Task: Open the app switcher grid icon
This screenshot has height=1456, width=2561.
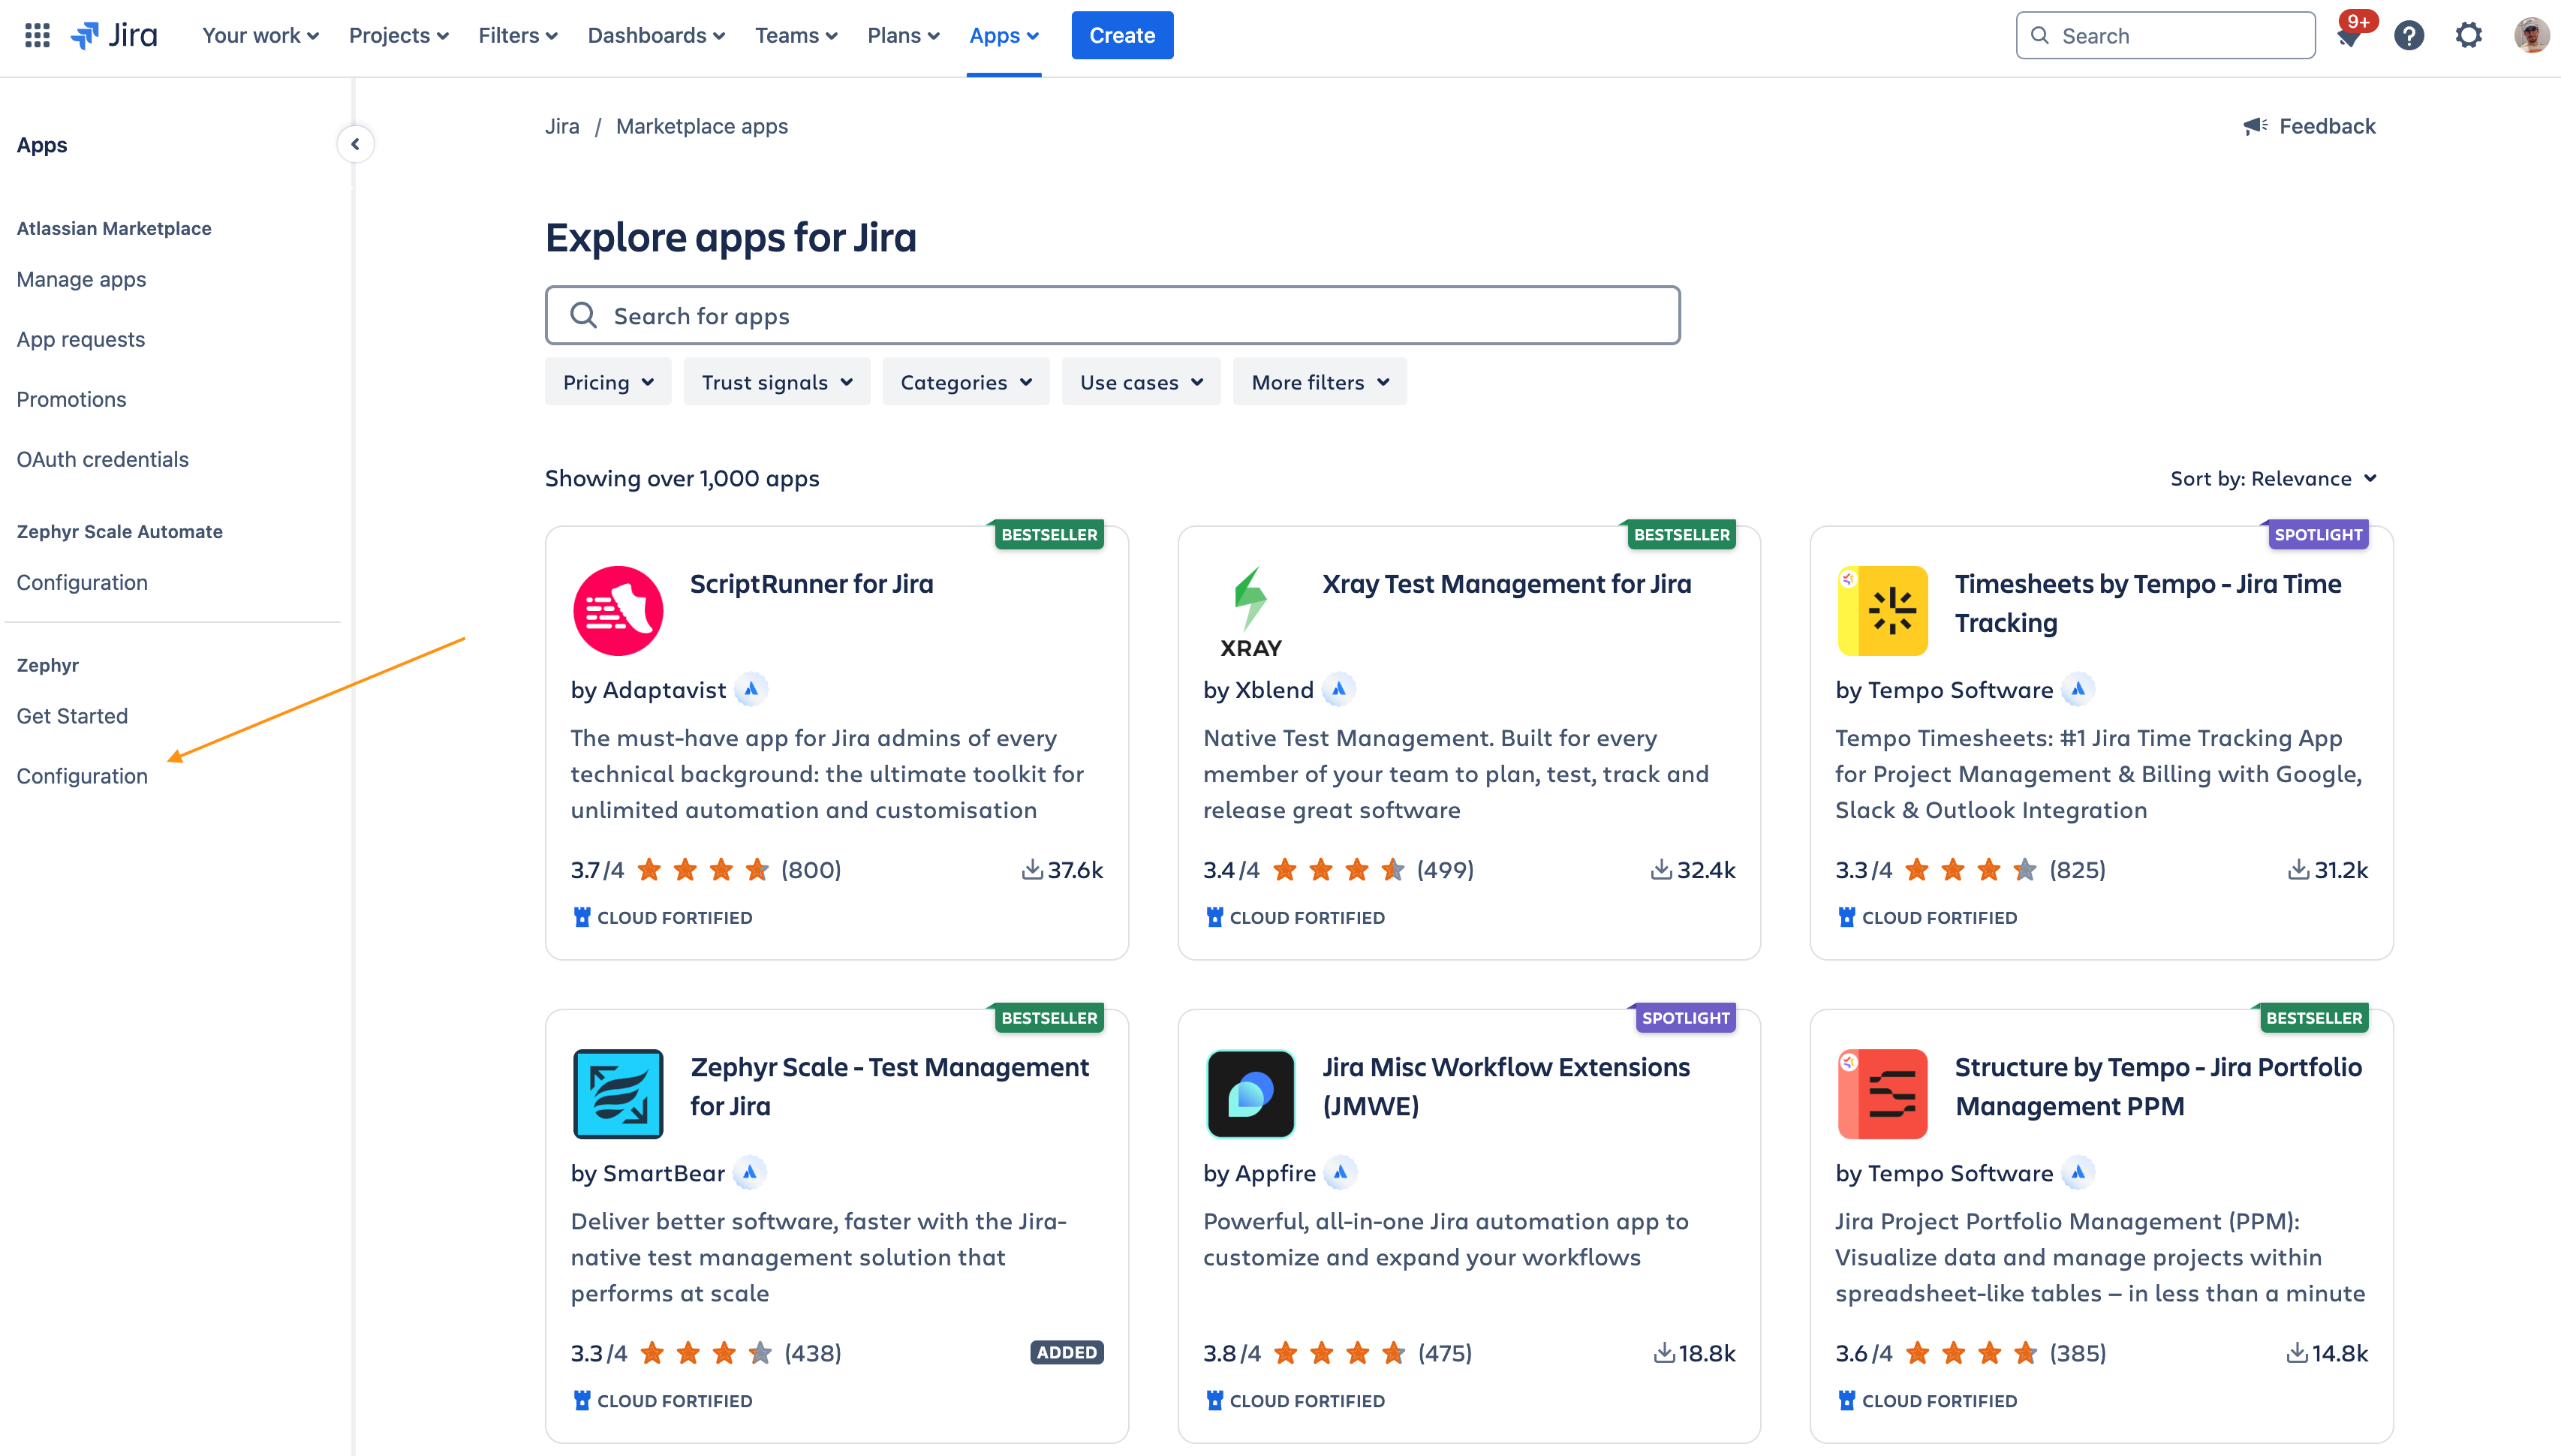Action: click(x=37, y=36)
